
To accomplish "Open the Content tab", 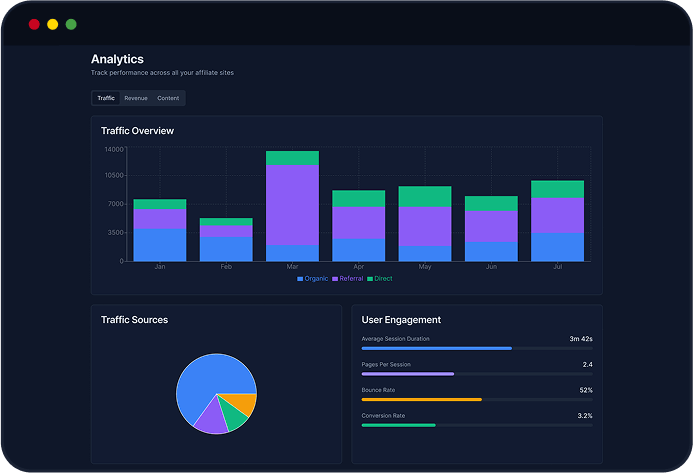I will pos(168,98).
